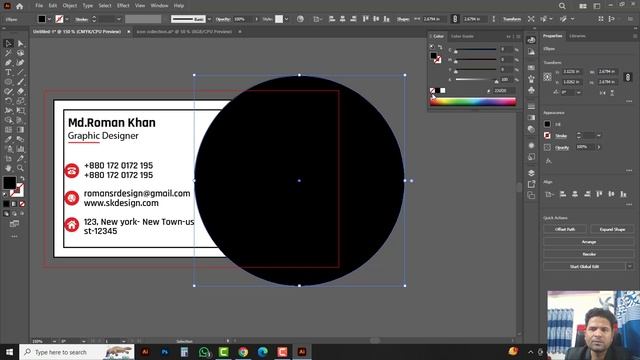The width and height of the screenshot is (640, 360).
Task: Select the None swatch in Color panel
Action: click(x=432, y=91)
